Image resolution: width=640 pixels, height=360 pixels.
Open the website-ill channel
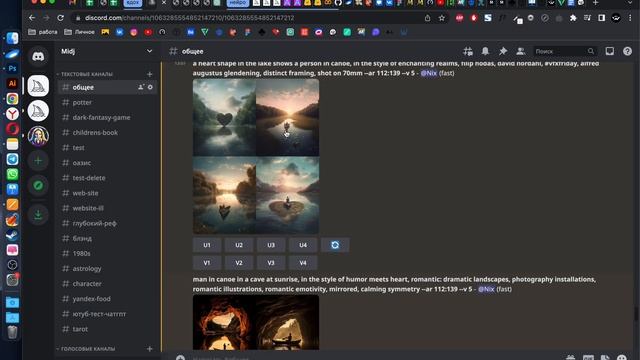click(108, 208)
